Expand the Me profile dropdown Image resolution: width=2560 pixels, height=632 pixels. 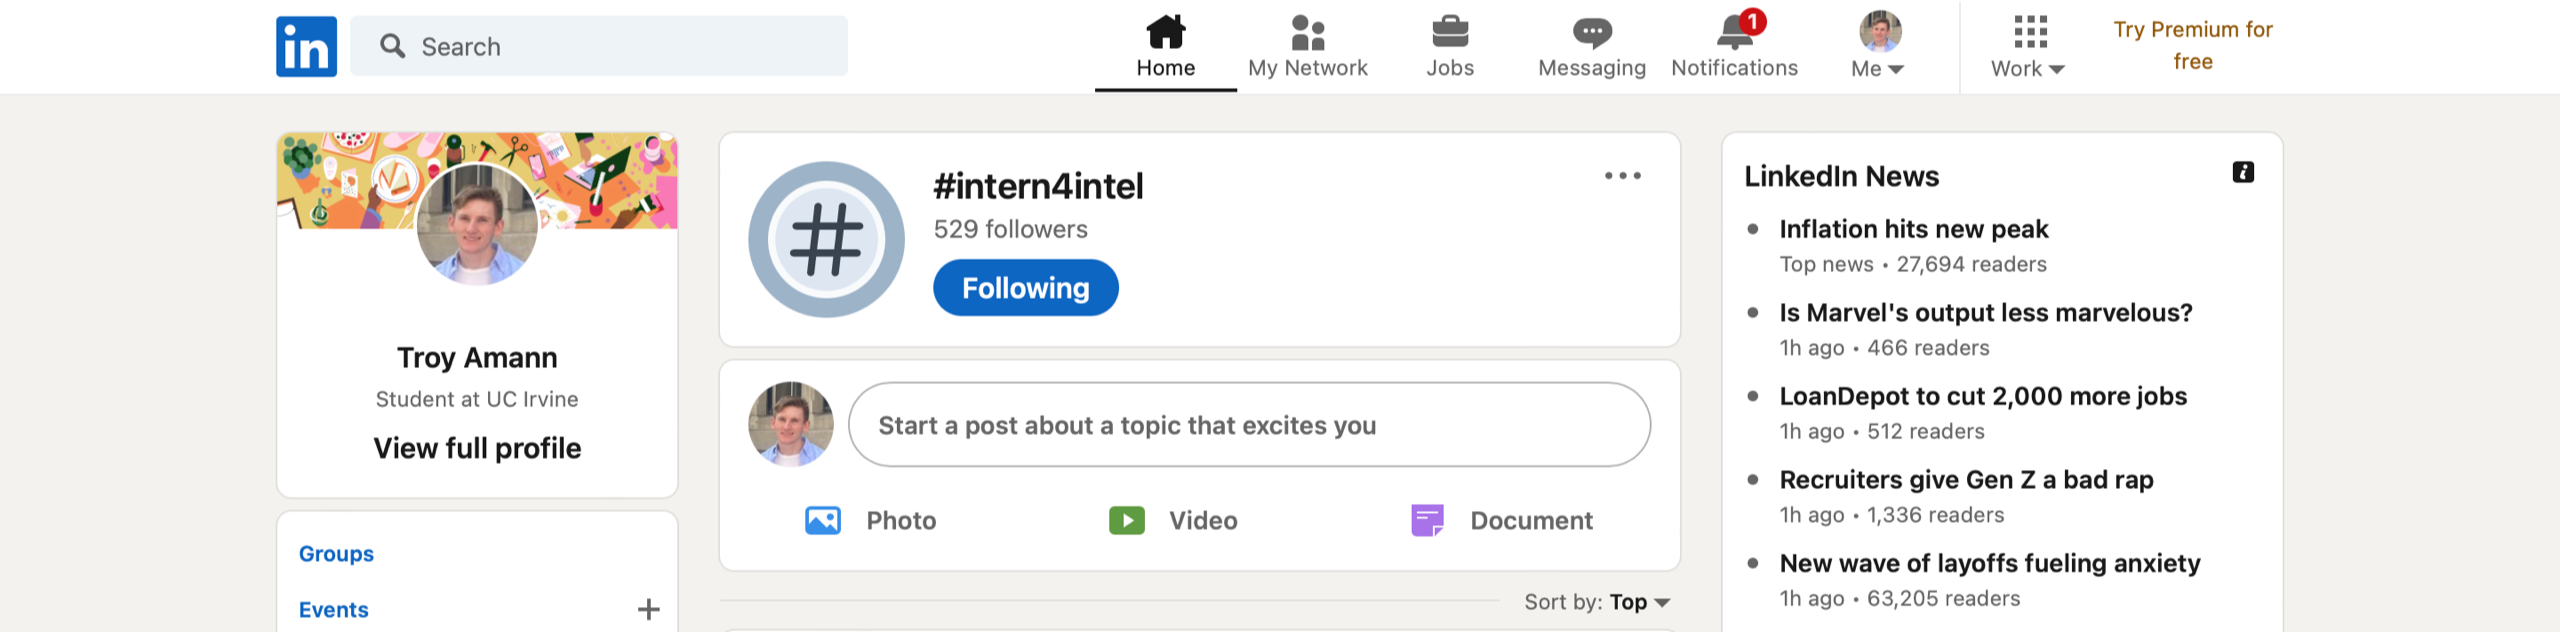point(1878,46)
